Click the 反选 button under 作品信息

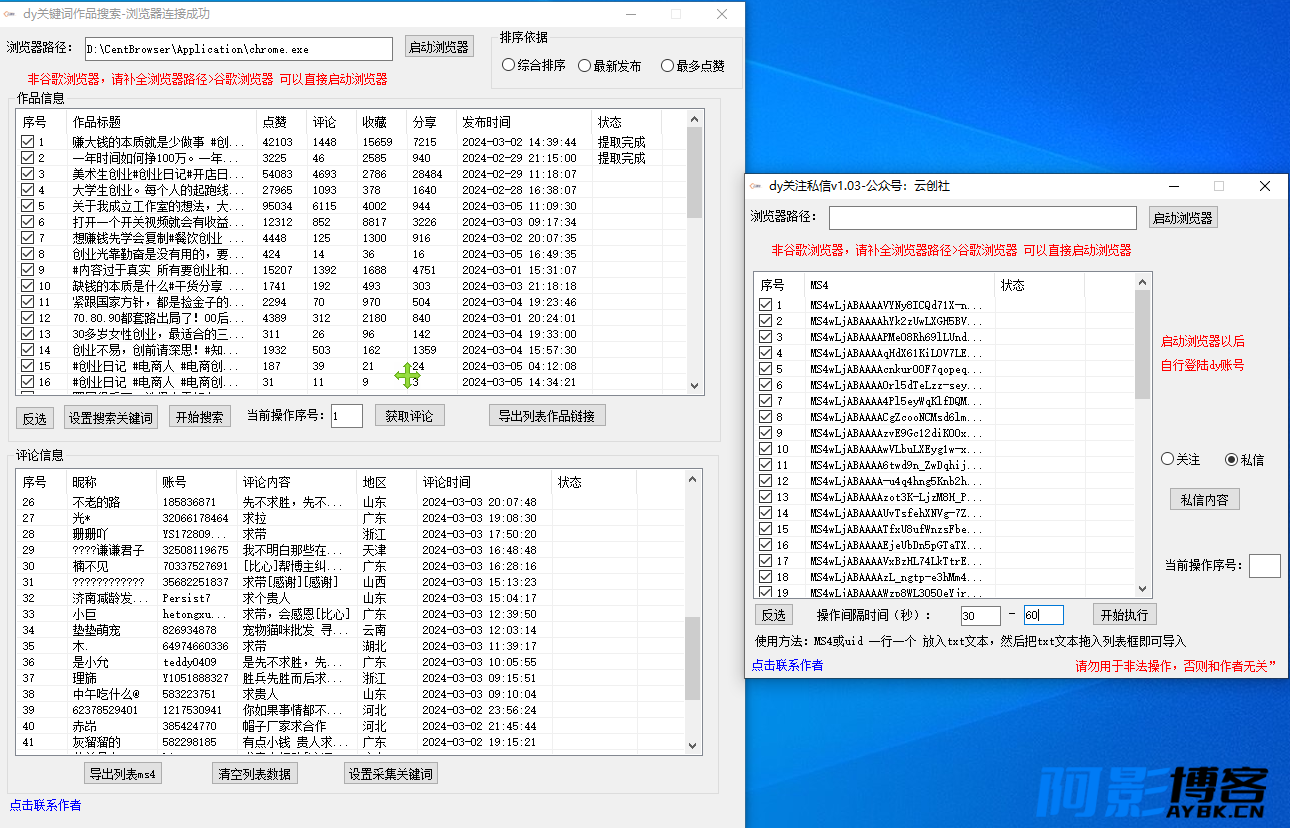(x=36, y=417)
